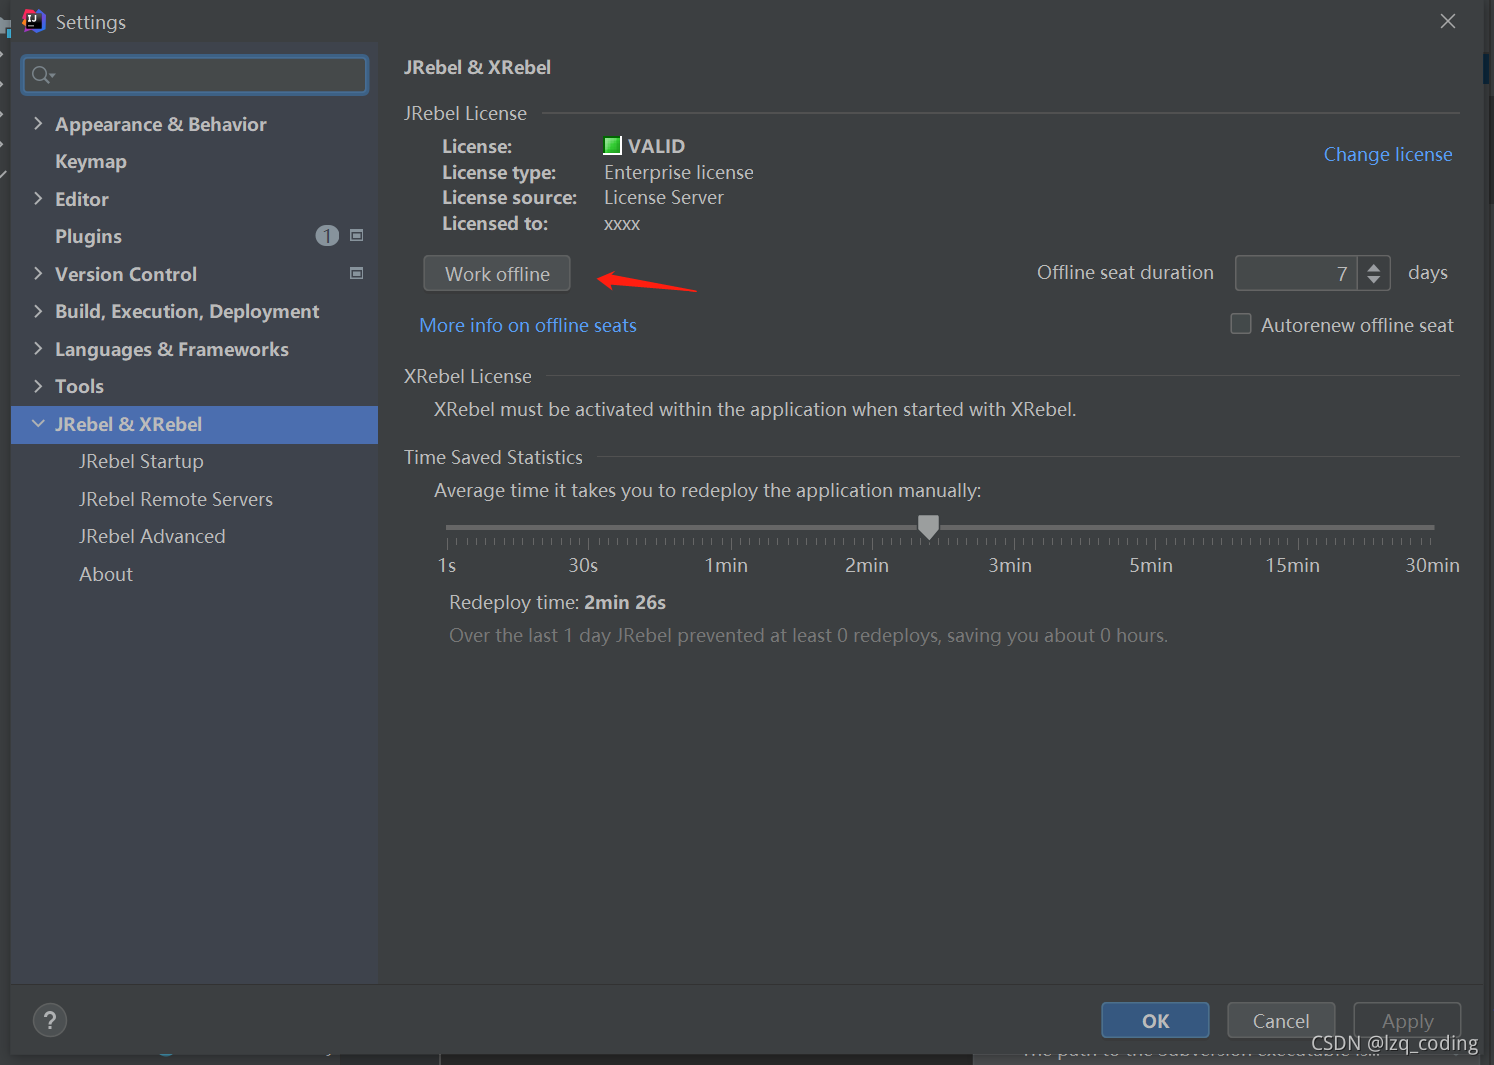Screen dimensions: 1494x1065
Task: Click the Plugins update count badge
Action: point(327,236)
